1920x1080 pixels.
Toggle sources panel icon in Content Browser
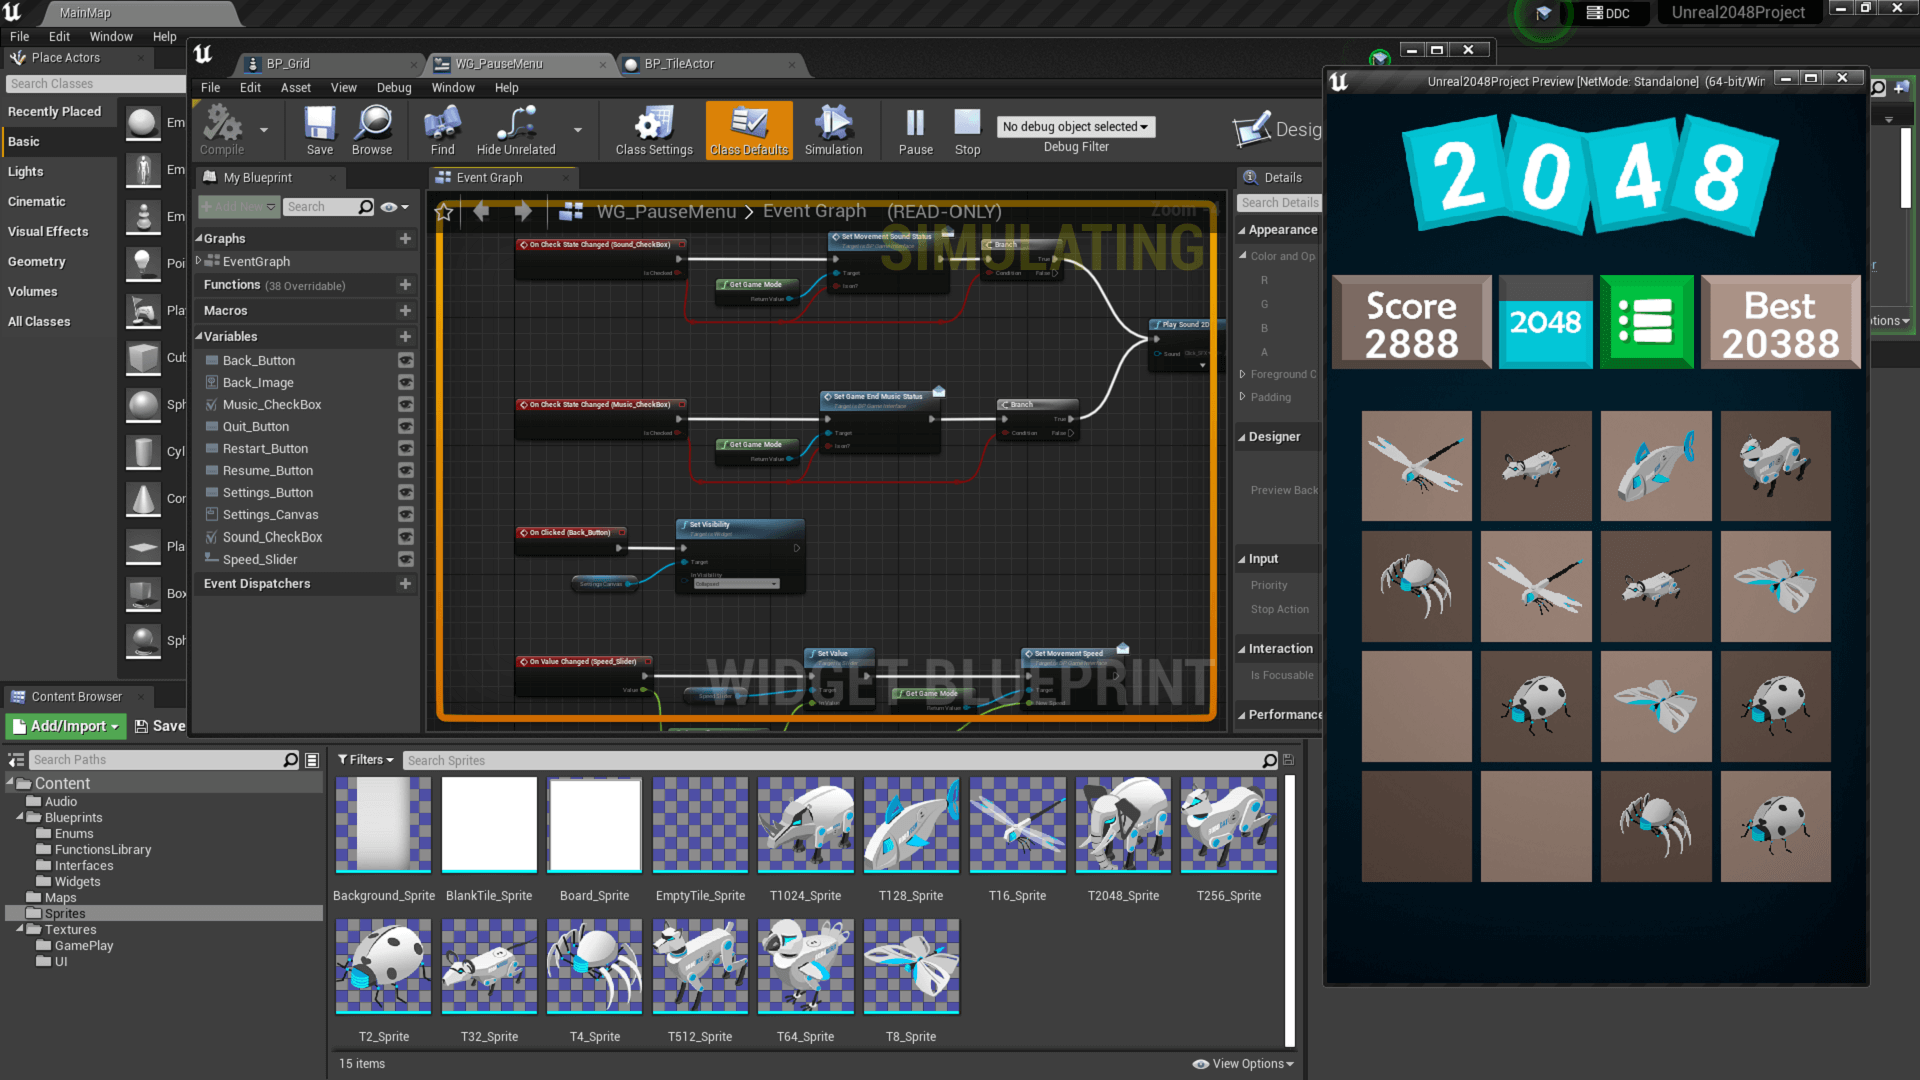17,760
